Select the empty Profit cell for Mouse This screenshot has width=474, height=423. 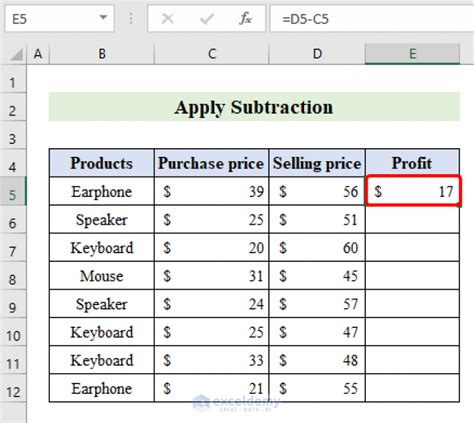point(412,276)
